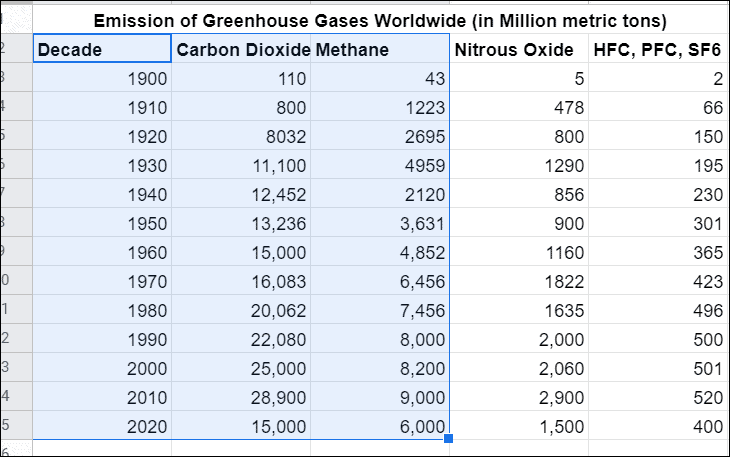730x457 pixels.
Task: Select the Decade header cell
Action: tap(102, 48)
